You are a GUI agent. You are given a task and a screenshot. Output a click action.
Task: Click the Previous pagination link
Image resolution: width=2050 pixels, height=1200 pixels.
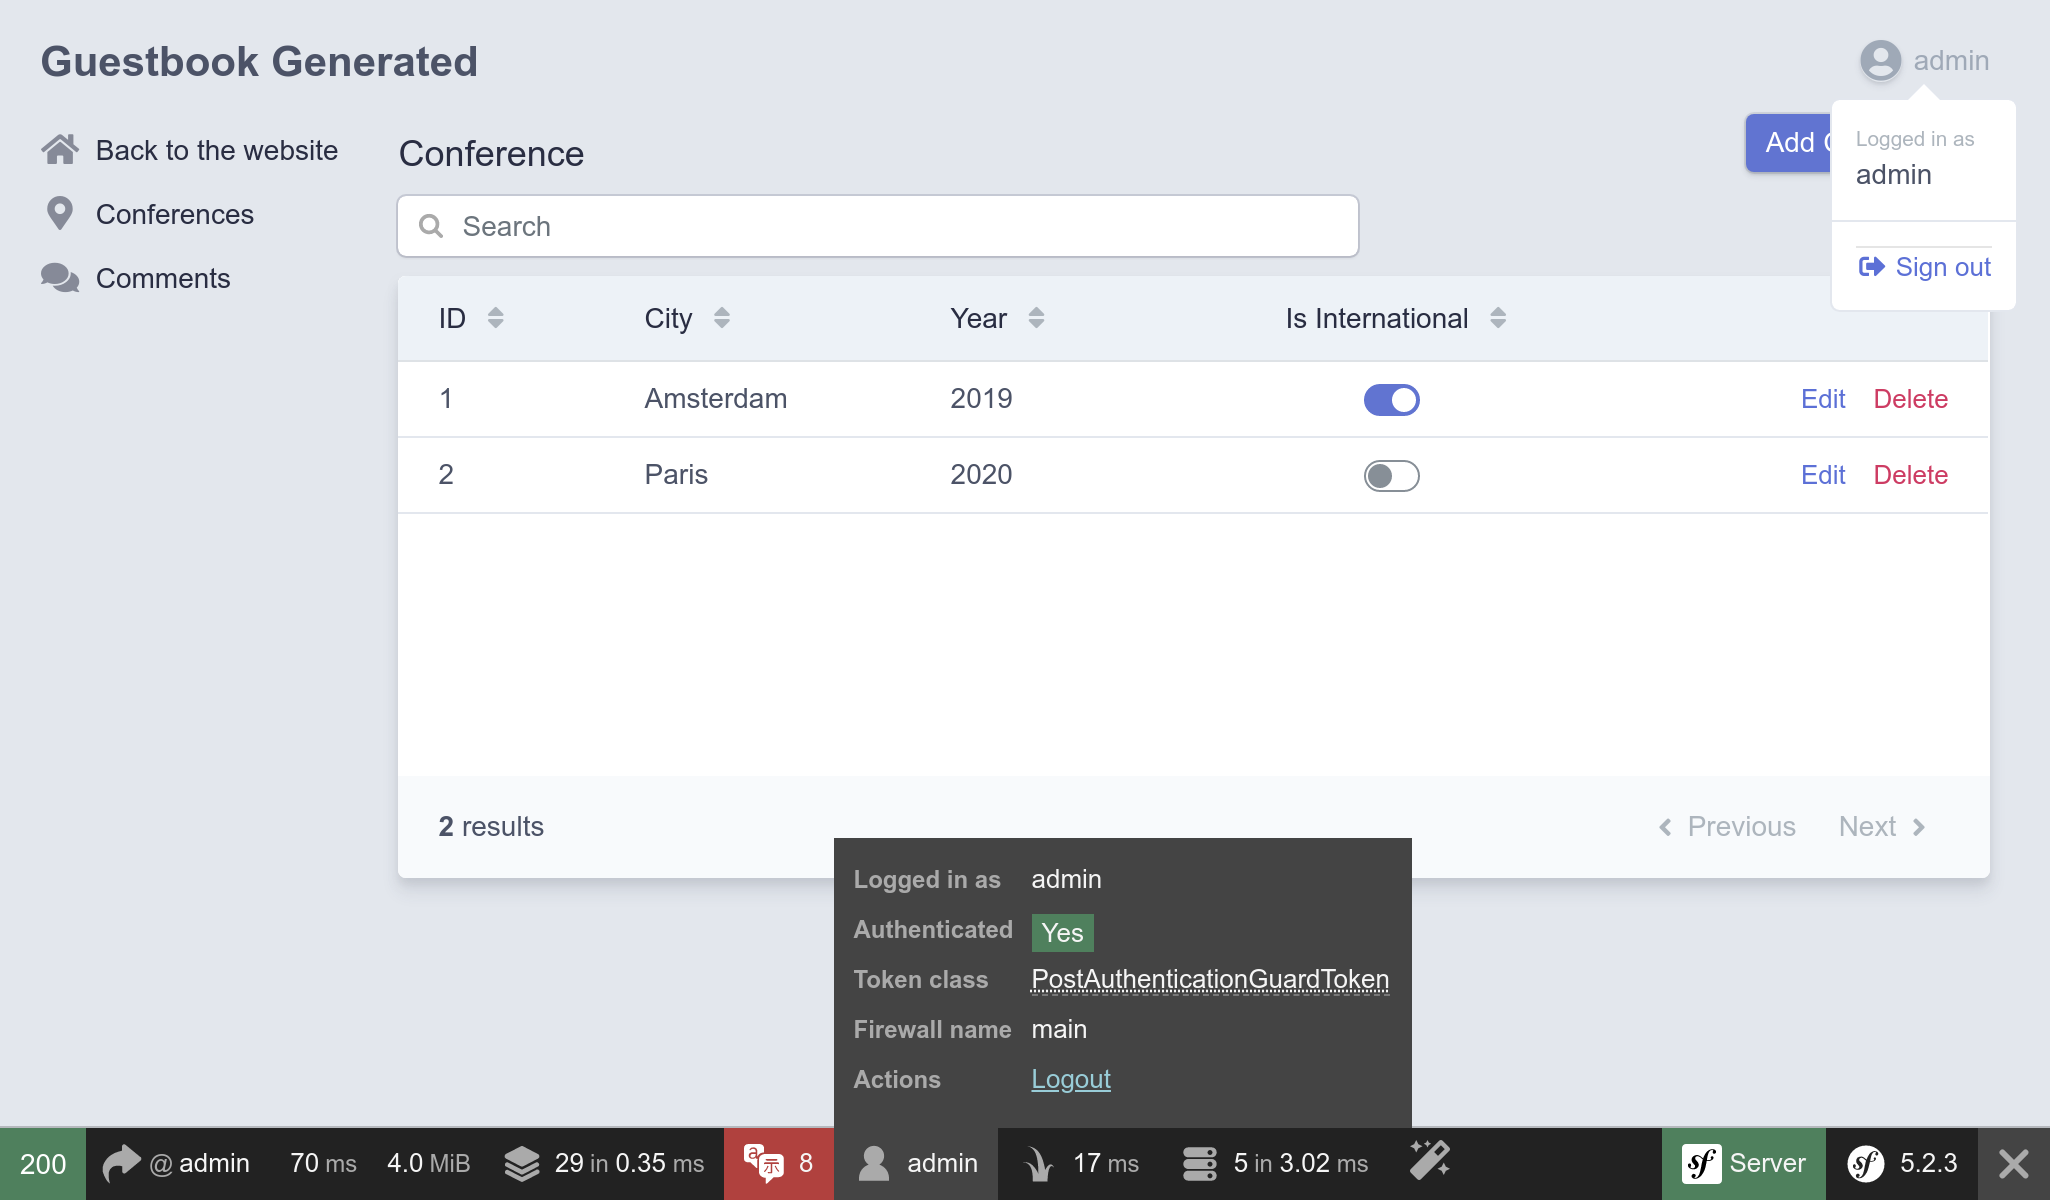(1727, 826)
